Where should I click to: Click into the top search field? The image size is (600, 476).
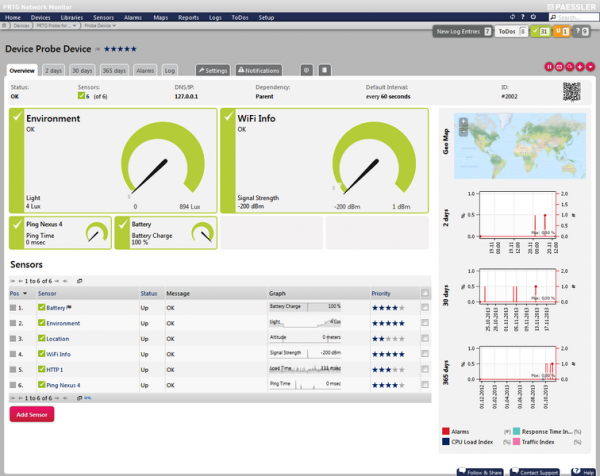pyautogui.click(x=573, y=17)
